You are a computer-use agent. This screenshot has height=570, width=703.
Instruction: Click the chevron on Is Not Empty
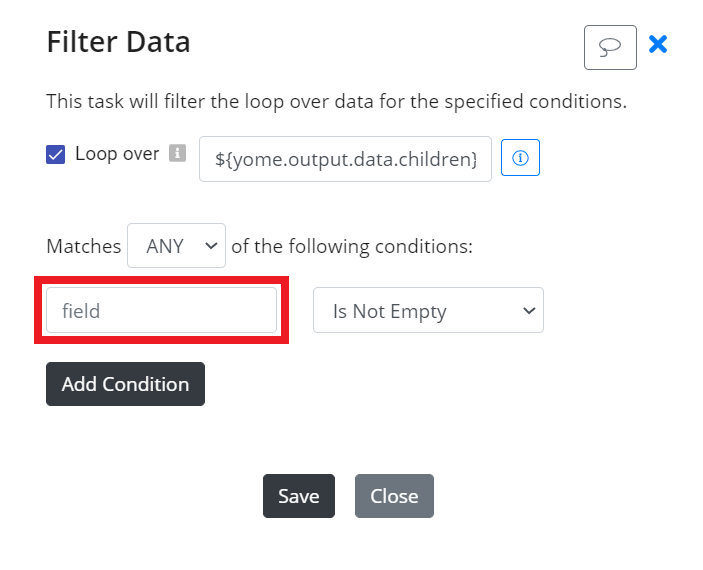coord(529,310)
